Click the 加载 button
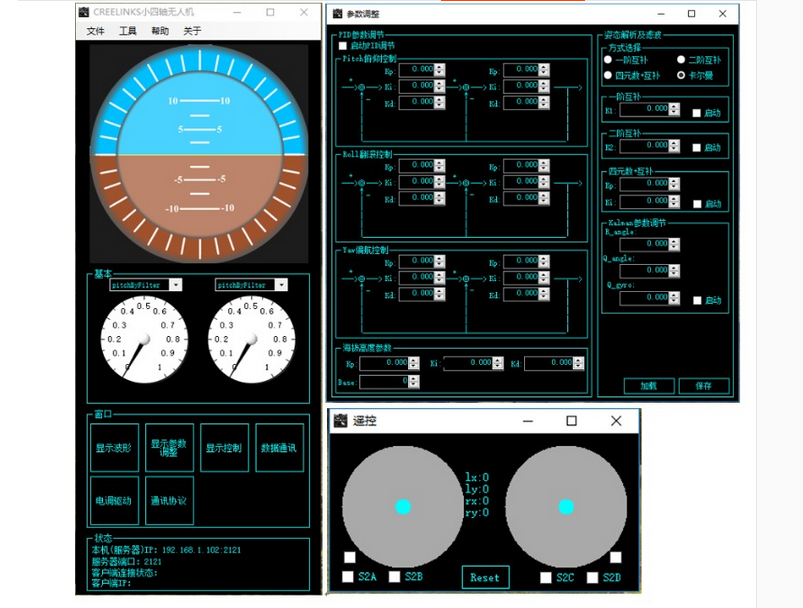This screenshot has width=803, height=608. (649, 386)
